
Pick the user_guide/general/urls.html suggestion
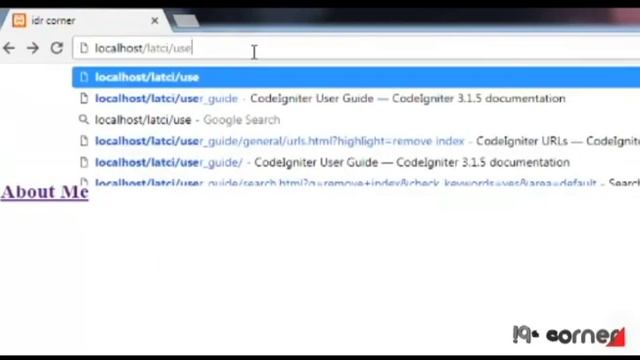click(356, 141)
